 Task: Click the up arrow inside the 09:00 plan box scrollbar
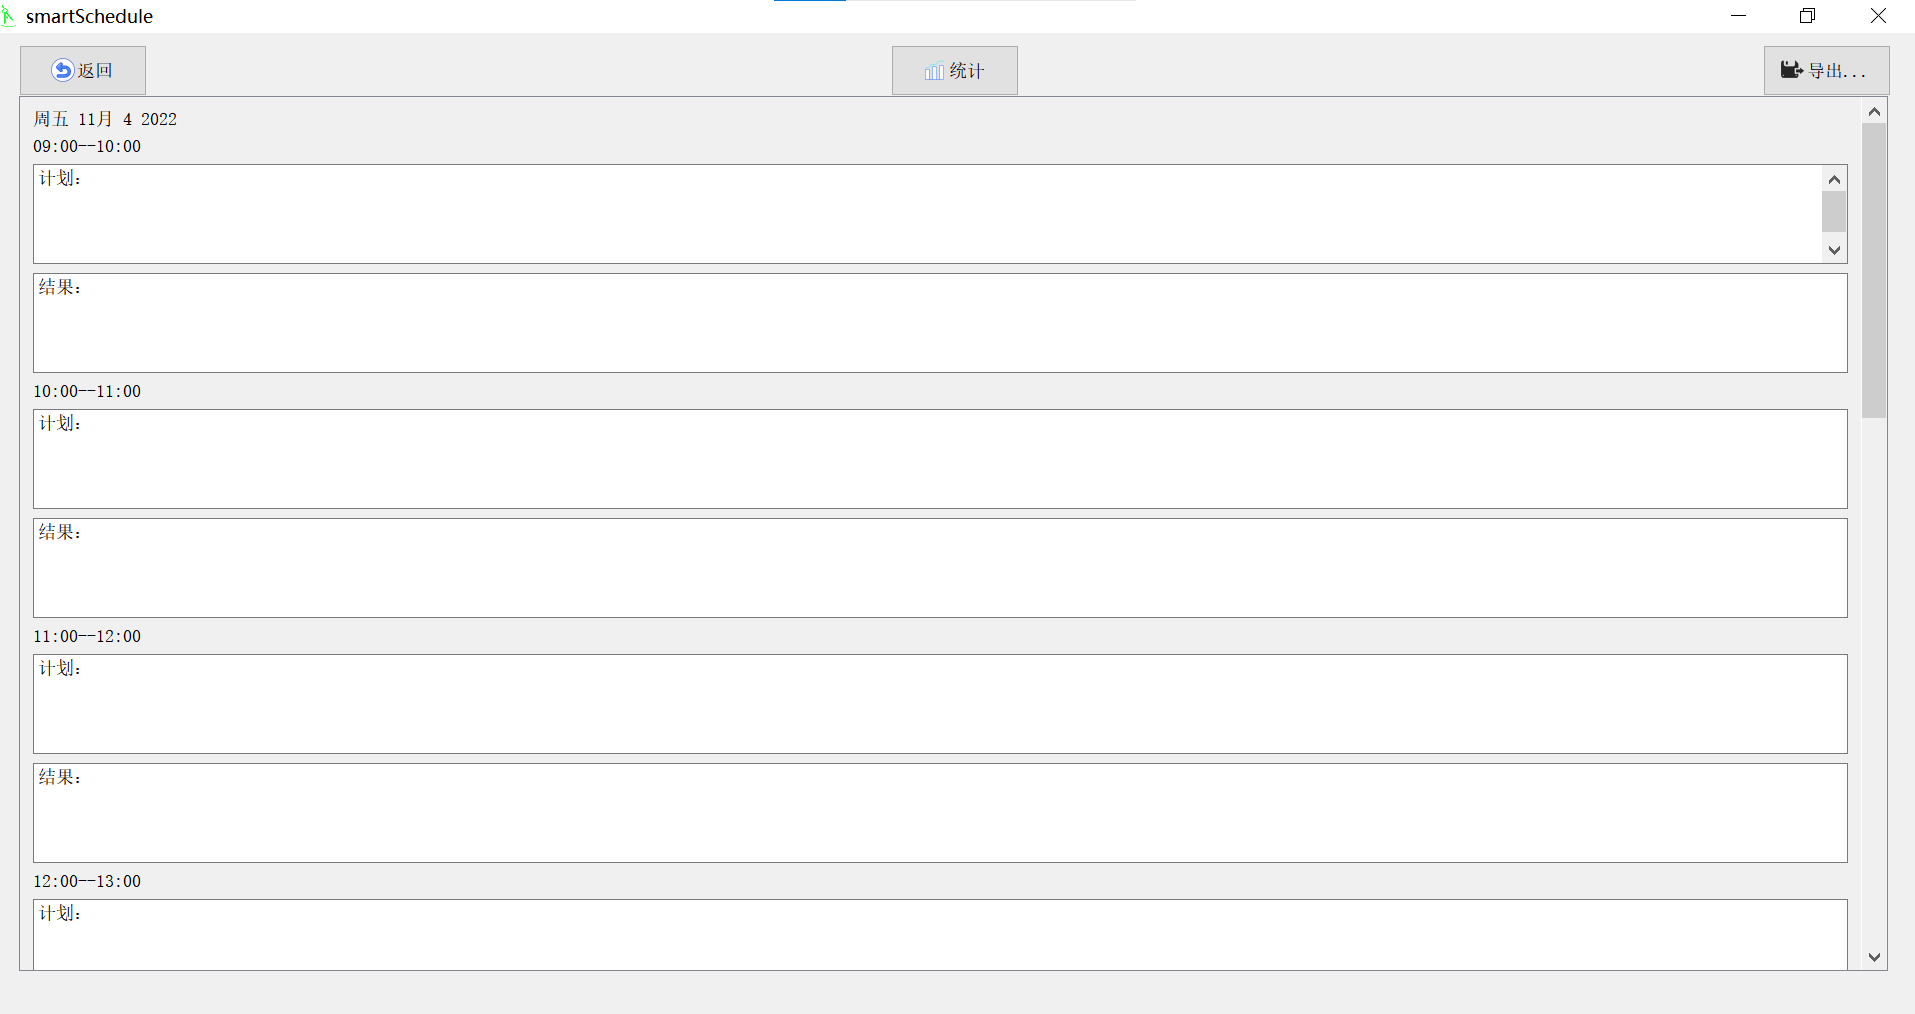pyautogui.click(x=1833, y=179)
